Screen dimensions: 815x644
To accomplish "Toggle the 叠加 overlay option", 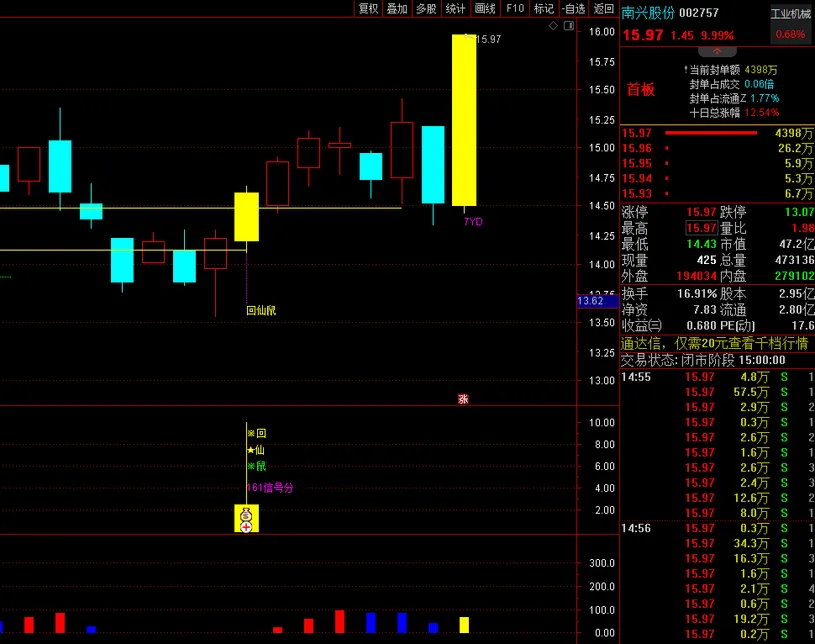I will (397, 8).
